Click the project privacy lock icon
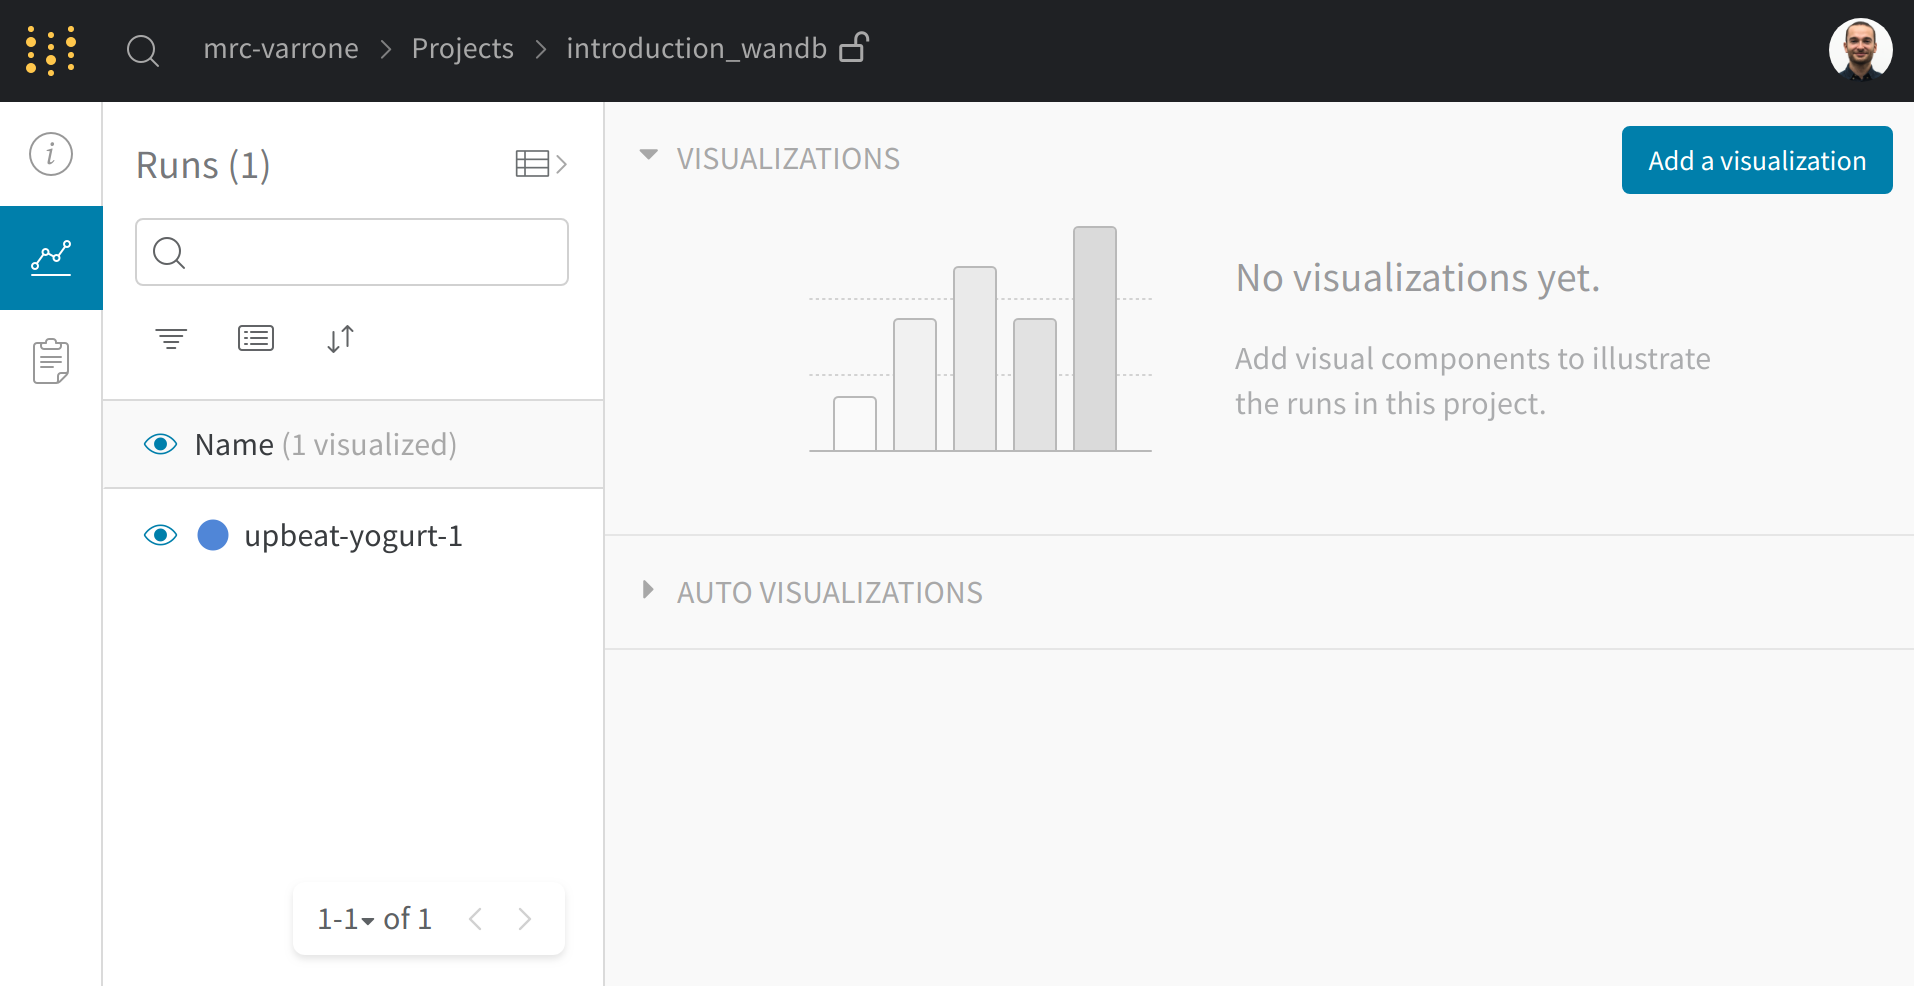The height and width of the screenshot is (986, 1914). pos(854,47)
